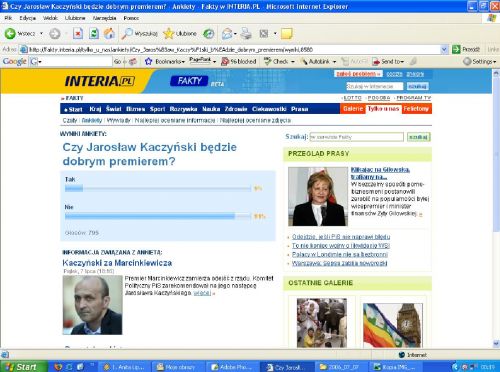Open the Polacy w Londynie press link
Image resolution: width=500 pixels, height=372 pixels.
340,254
